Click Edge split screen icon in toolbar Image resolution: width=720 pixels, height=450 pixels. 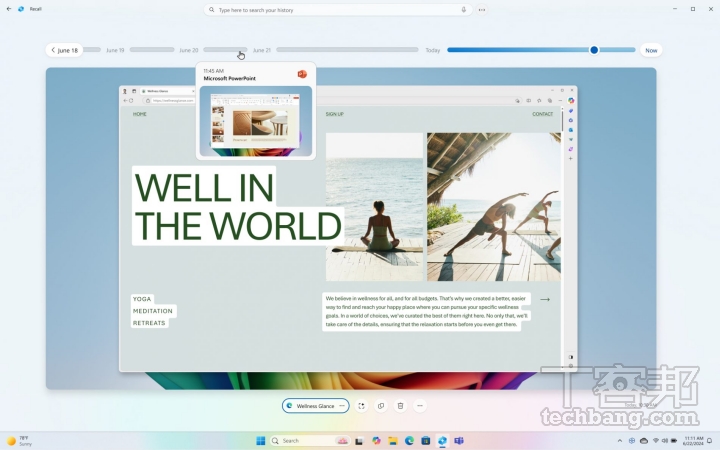point(529,101)
